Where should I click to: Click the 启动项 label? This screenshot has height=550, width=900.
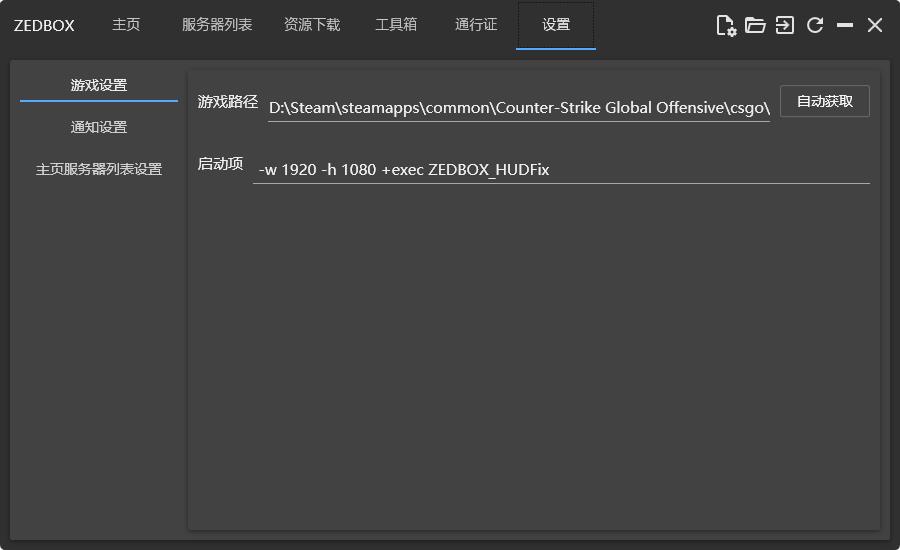click(220, 164)
